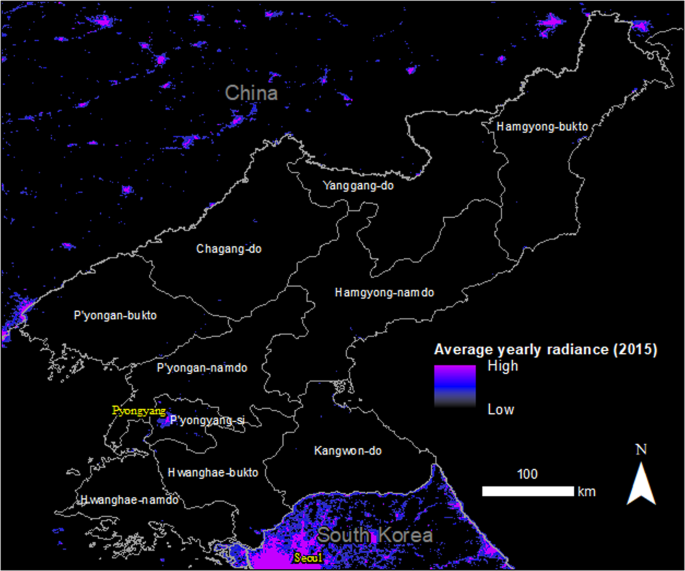Click the white 100 km scale bar

point(528,491)
